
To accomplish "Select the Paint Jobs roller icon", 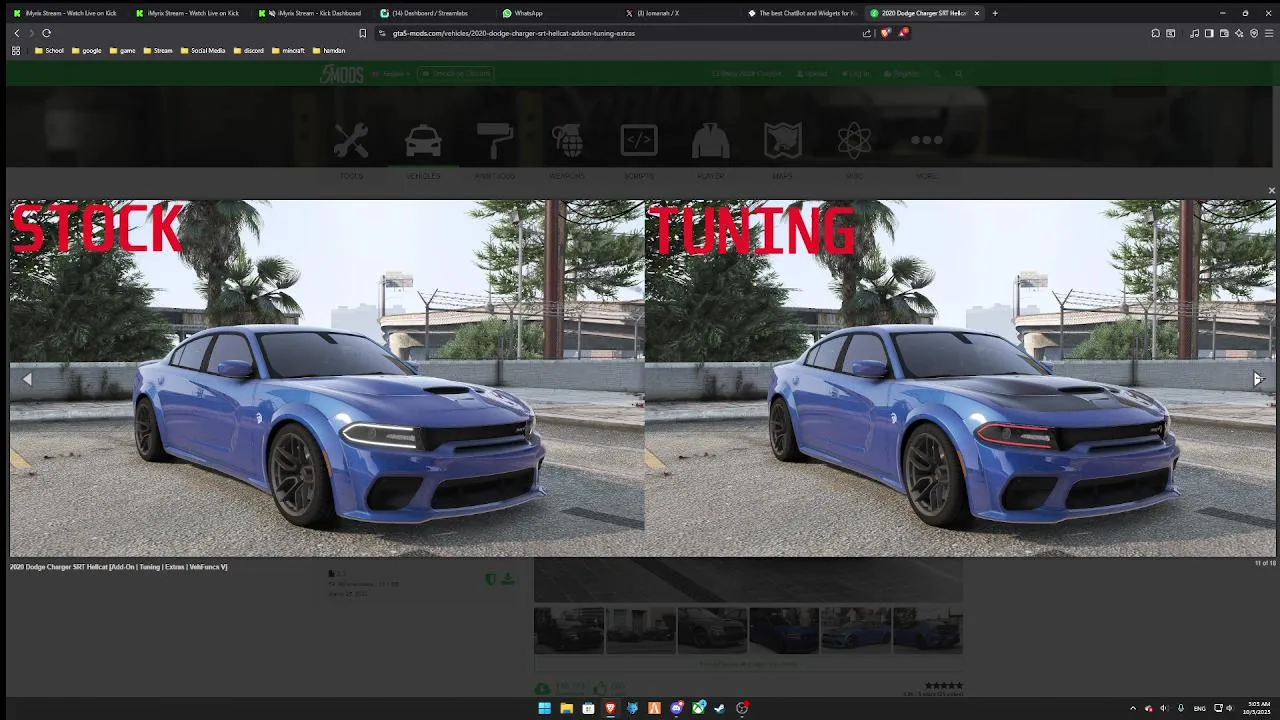I will click(495, 141).
